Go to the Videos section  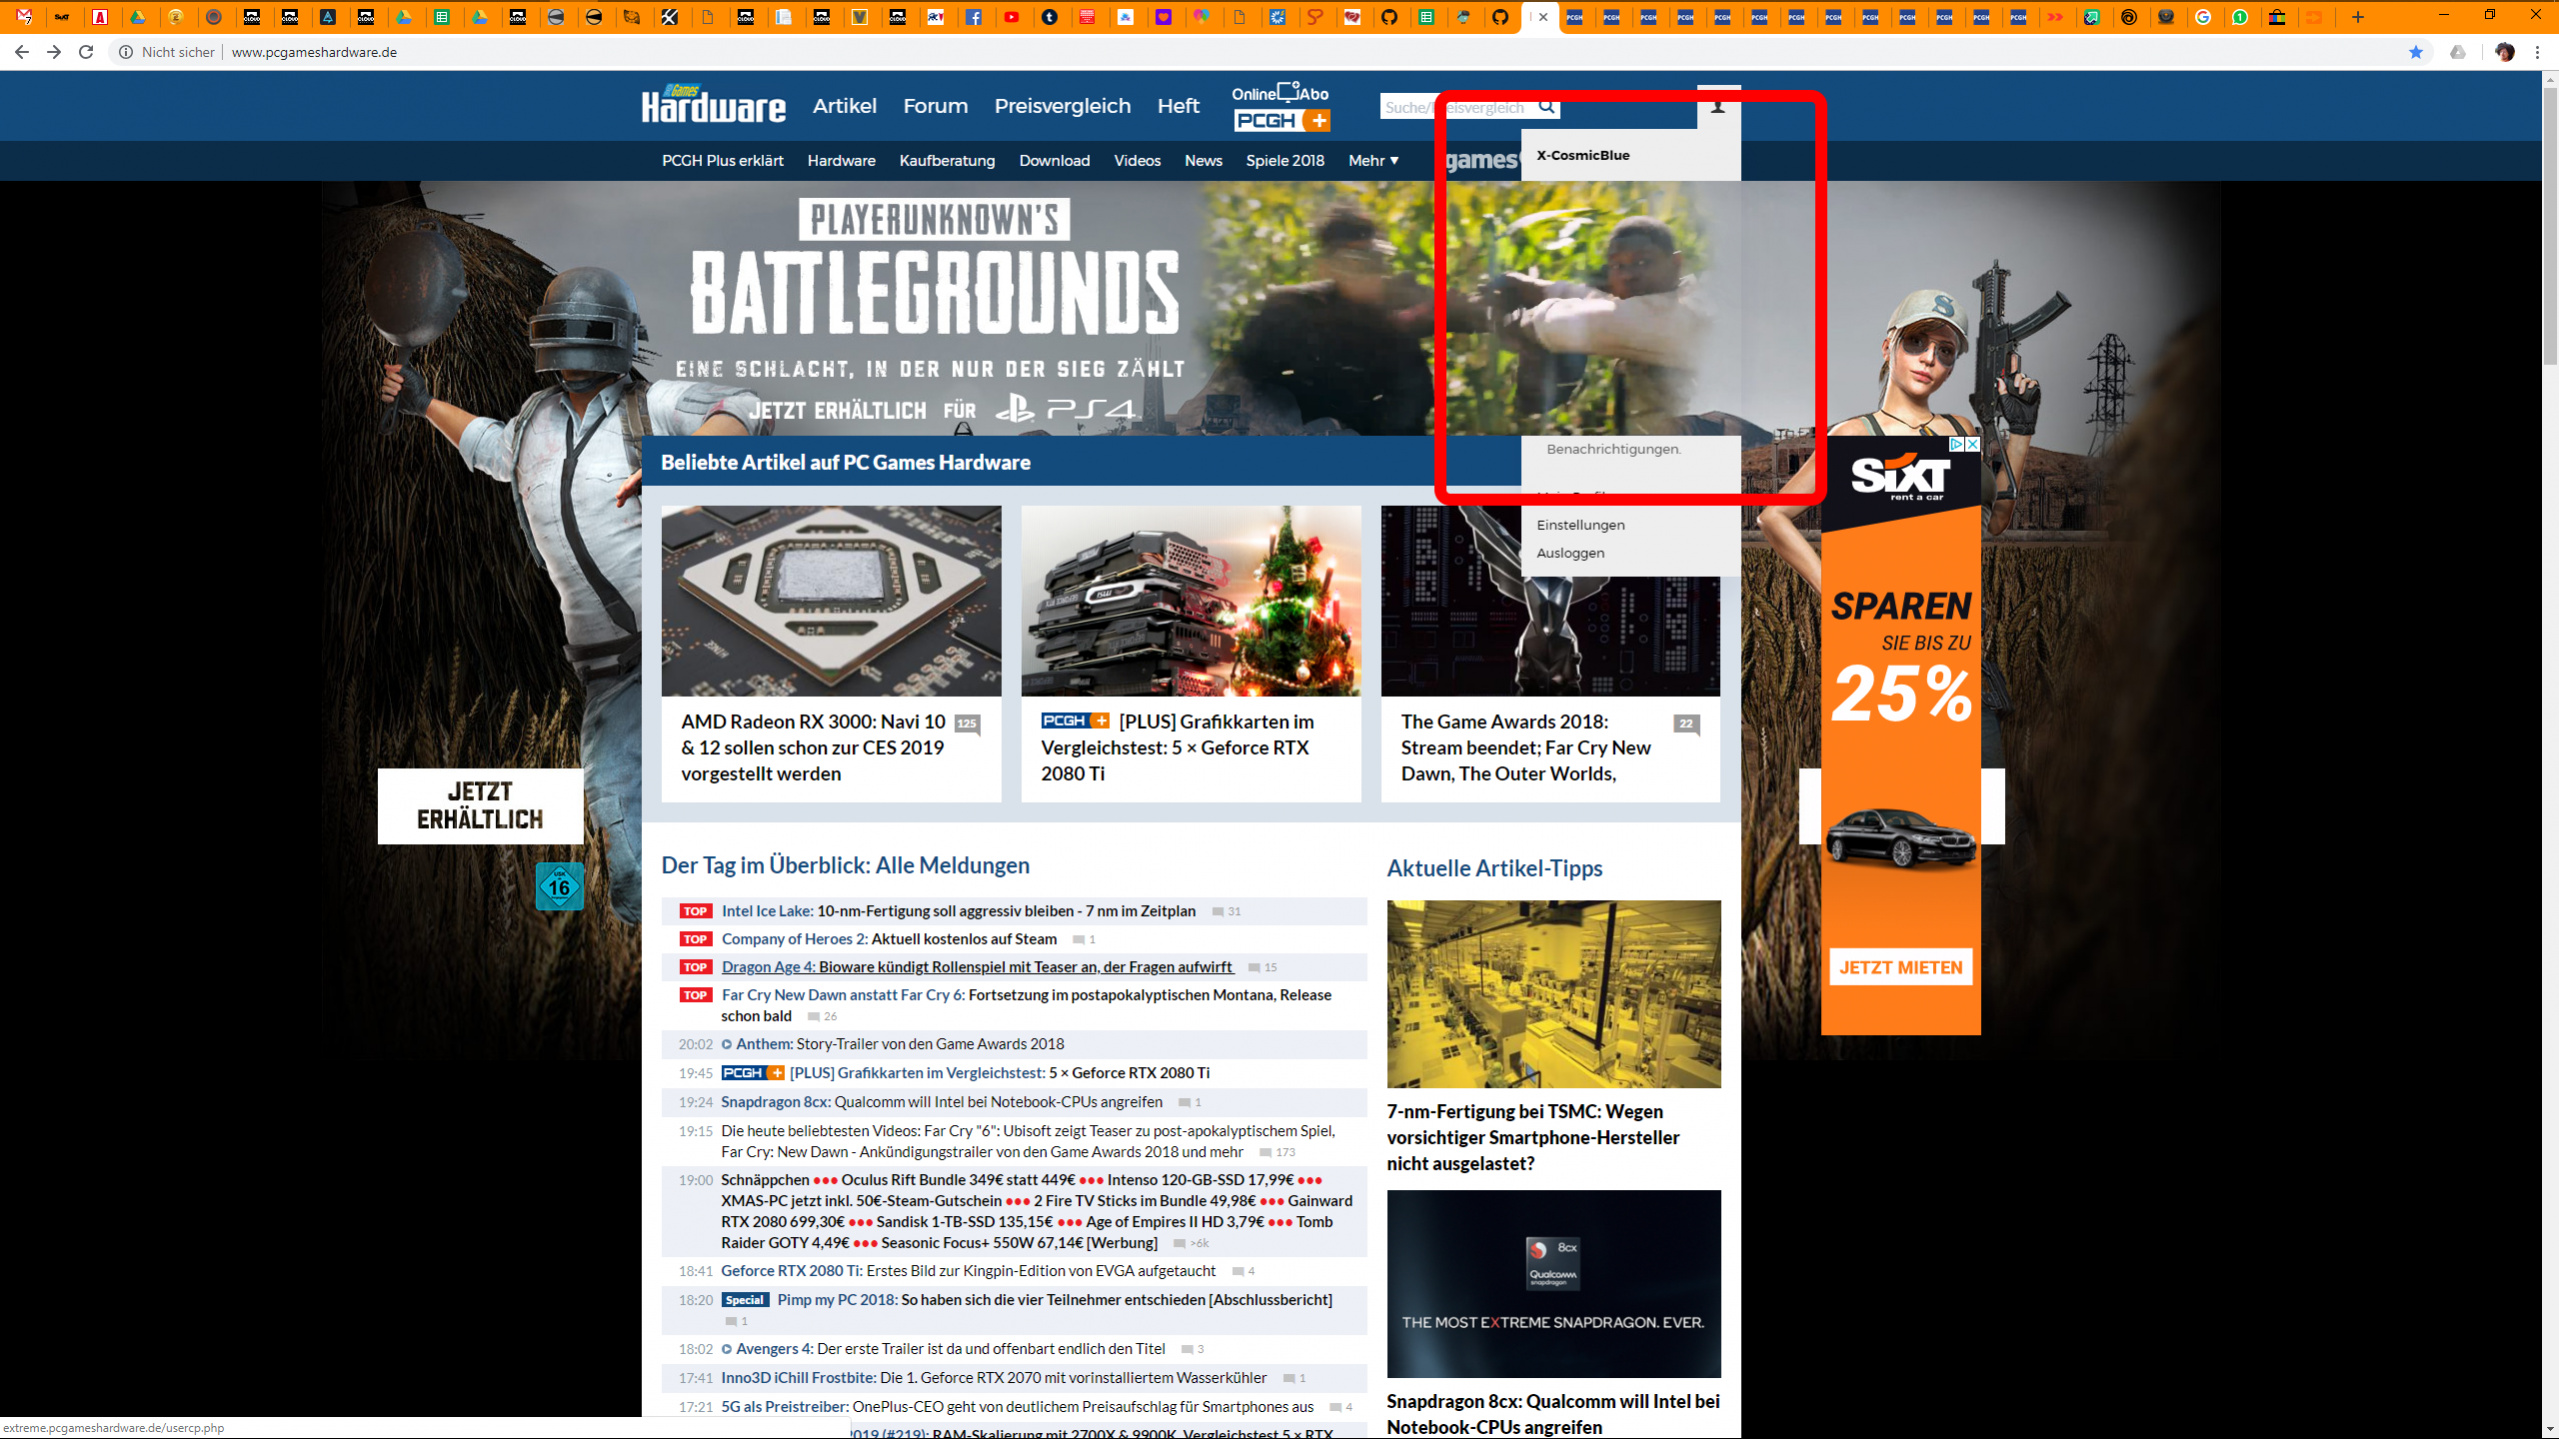(1137, 160)
